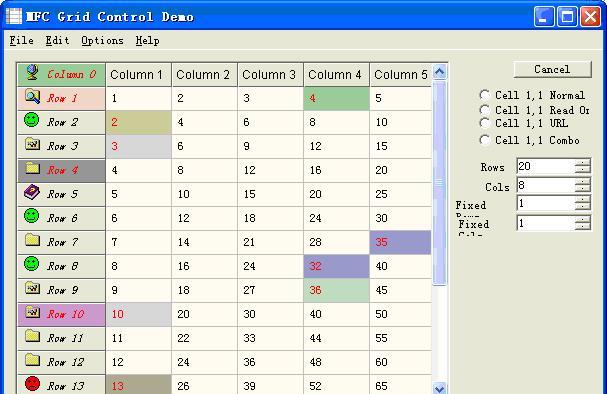Click the folder icon in Row 11
The image size is (607, 394).
[33, 336]
